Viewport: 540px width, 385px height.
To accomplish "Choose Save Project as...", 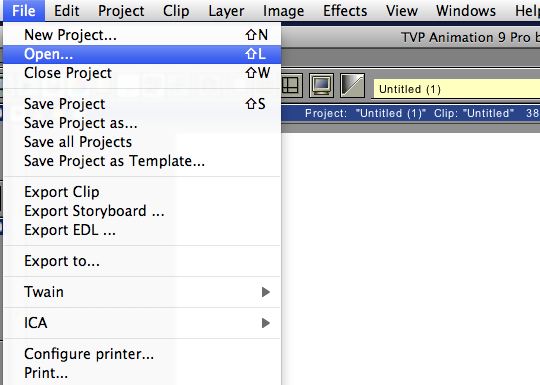I will pyautogui.click(x=142, y=123).
